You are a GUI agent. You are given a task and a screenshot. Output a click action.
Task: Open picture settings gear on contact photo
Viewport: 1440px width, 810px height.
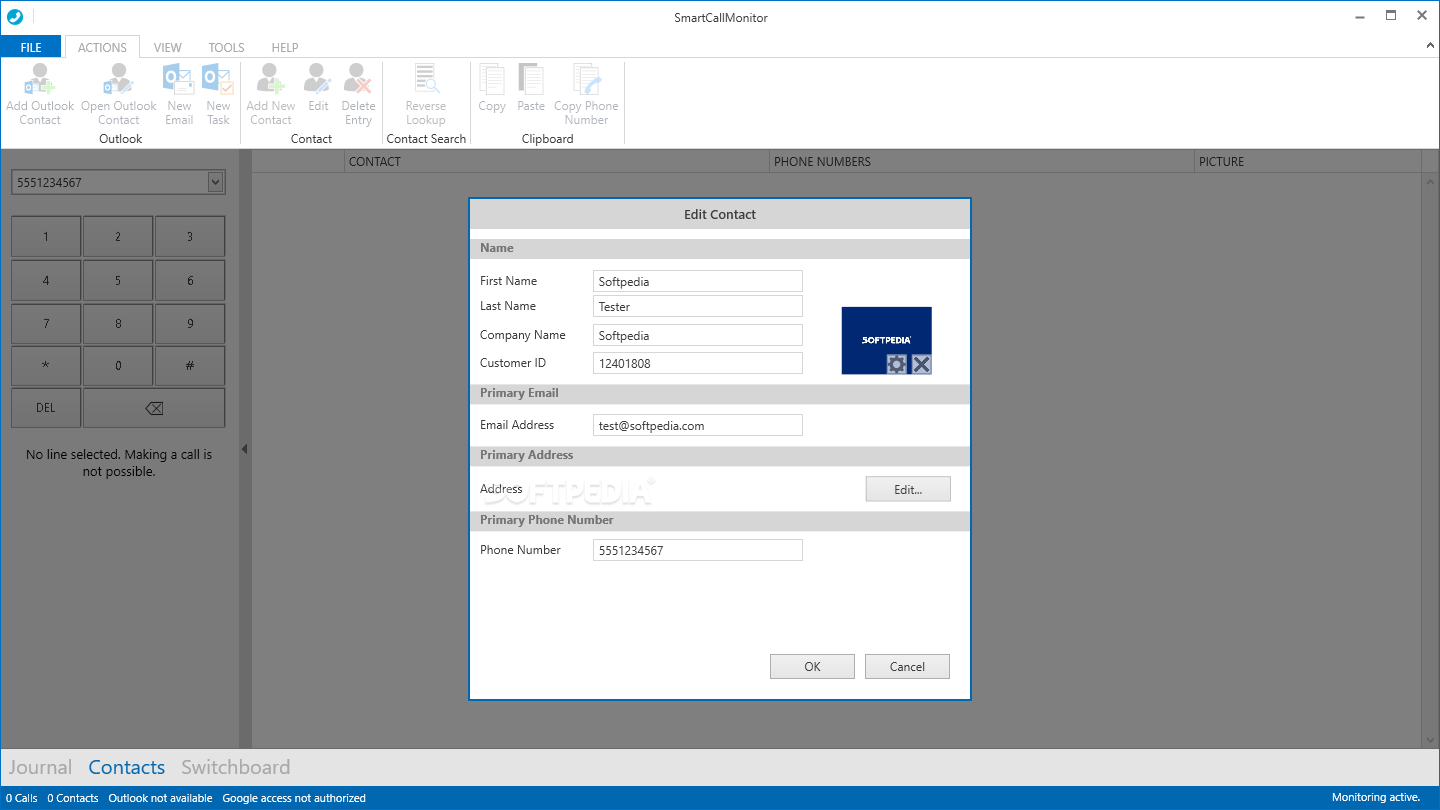(897, 364)
